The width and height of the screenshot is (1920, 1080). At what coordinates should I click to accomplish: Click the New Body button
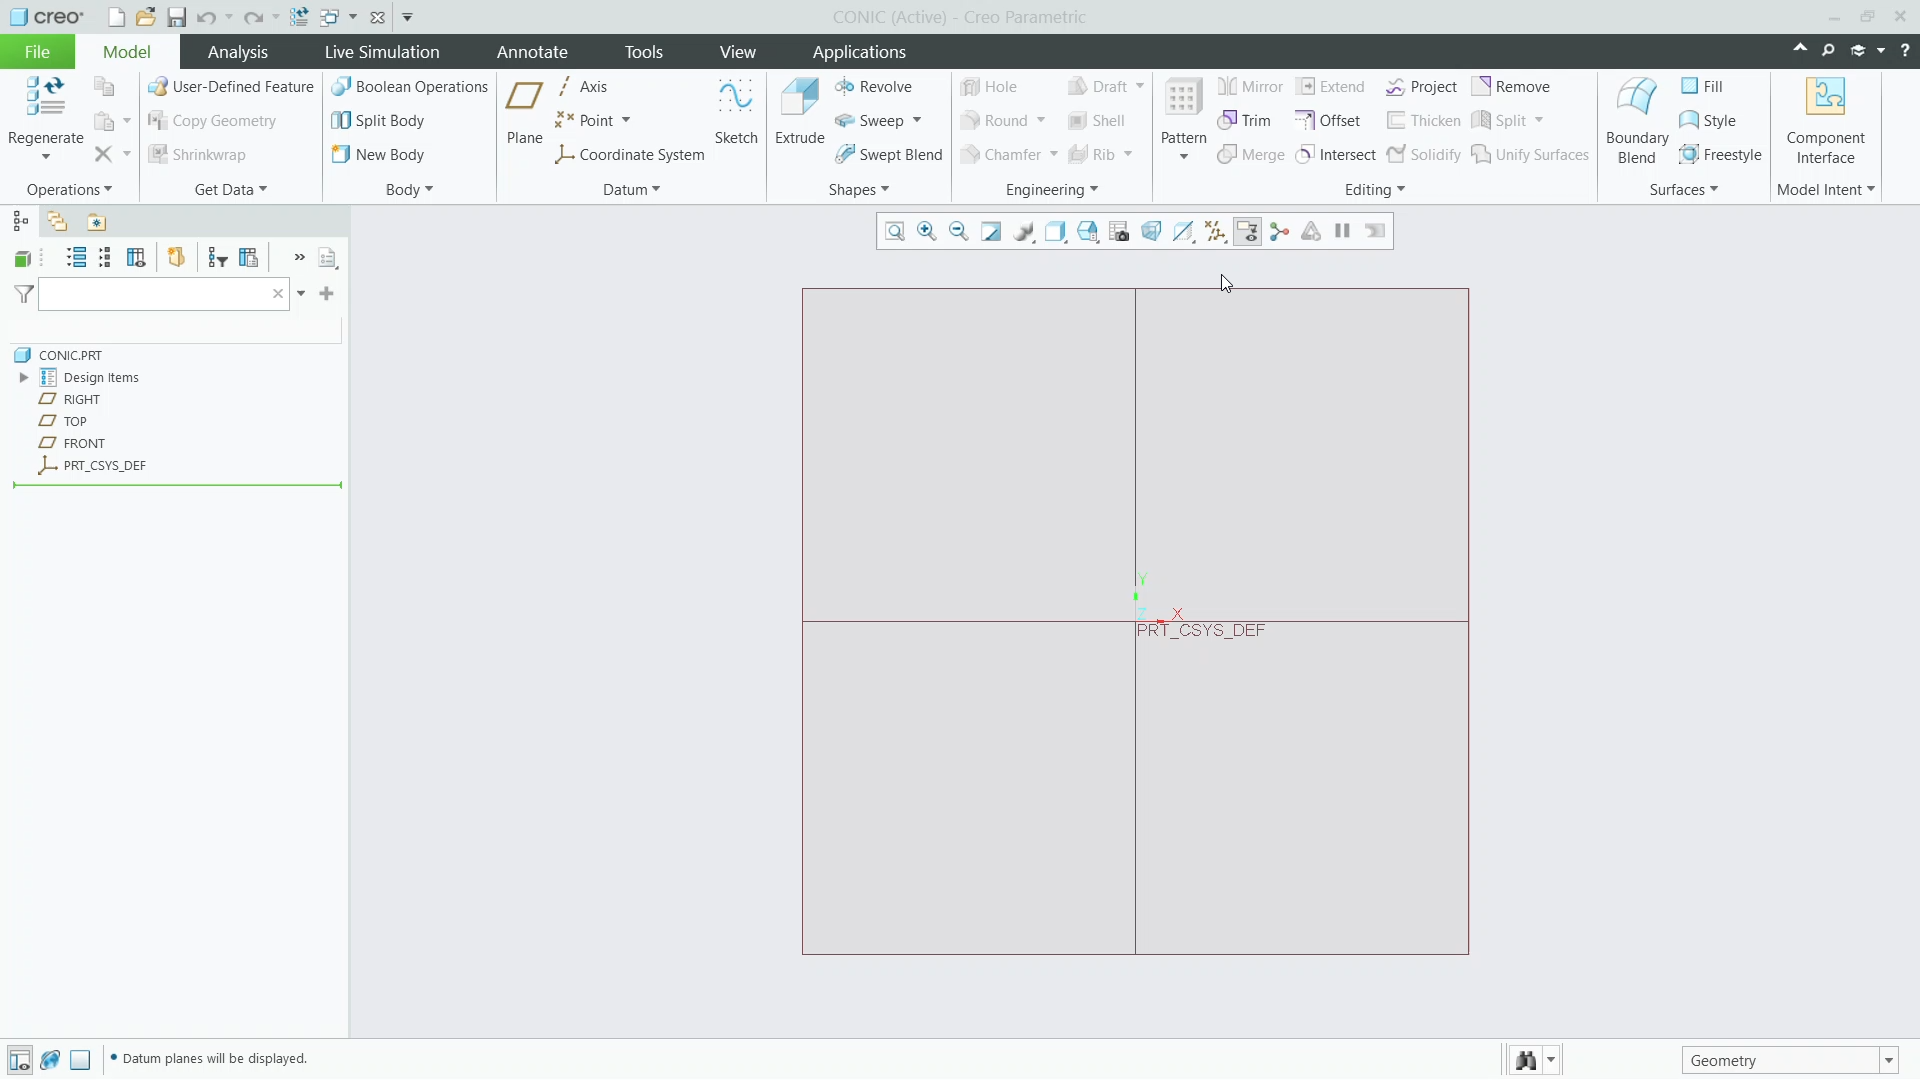[x=378, y=155]
